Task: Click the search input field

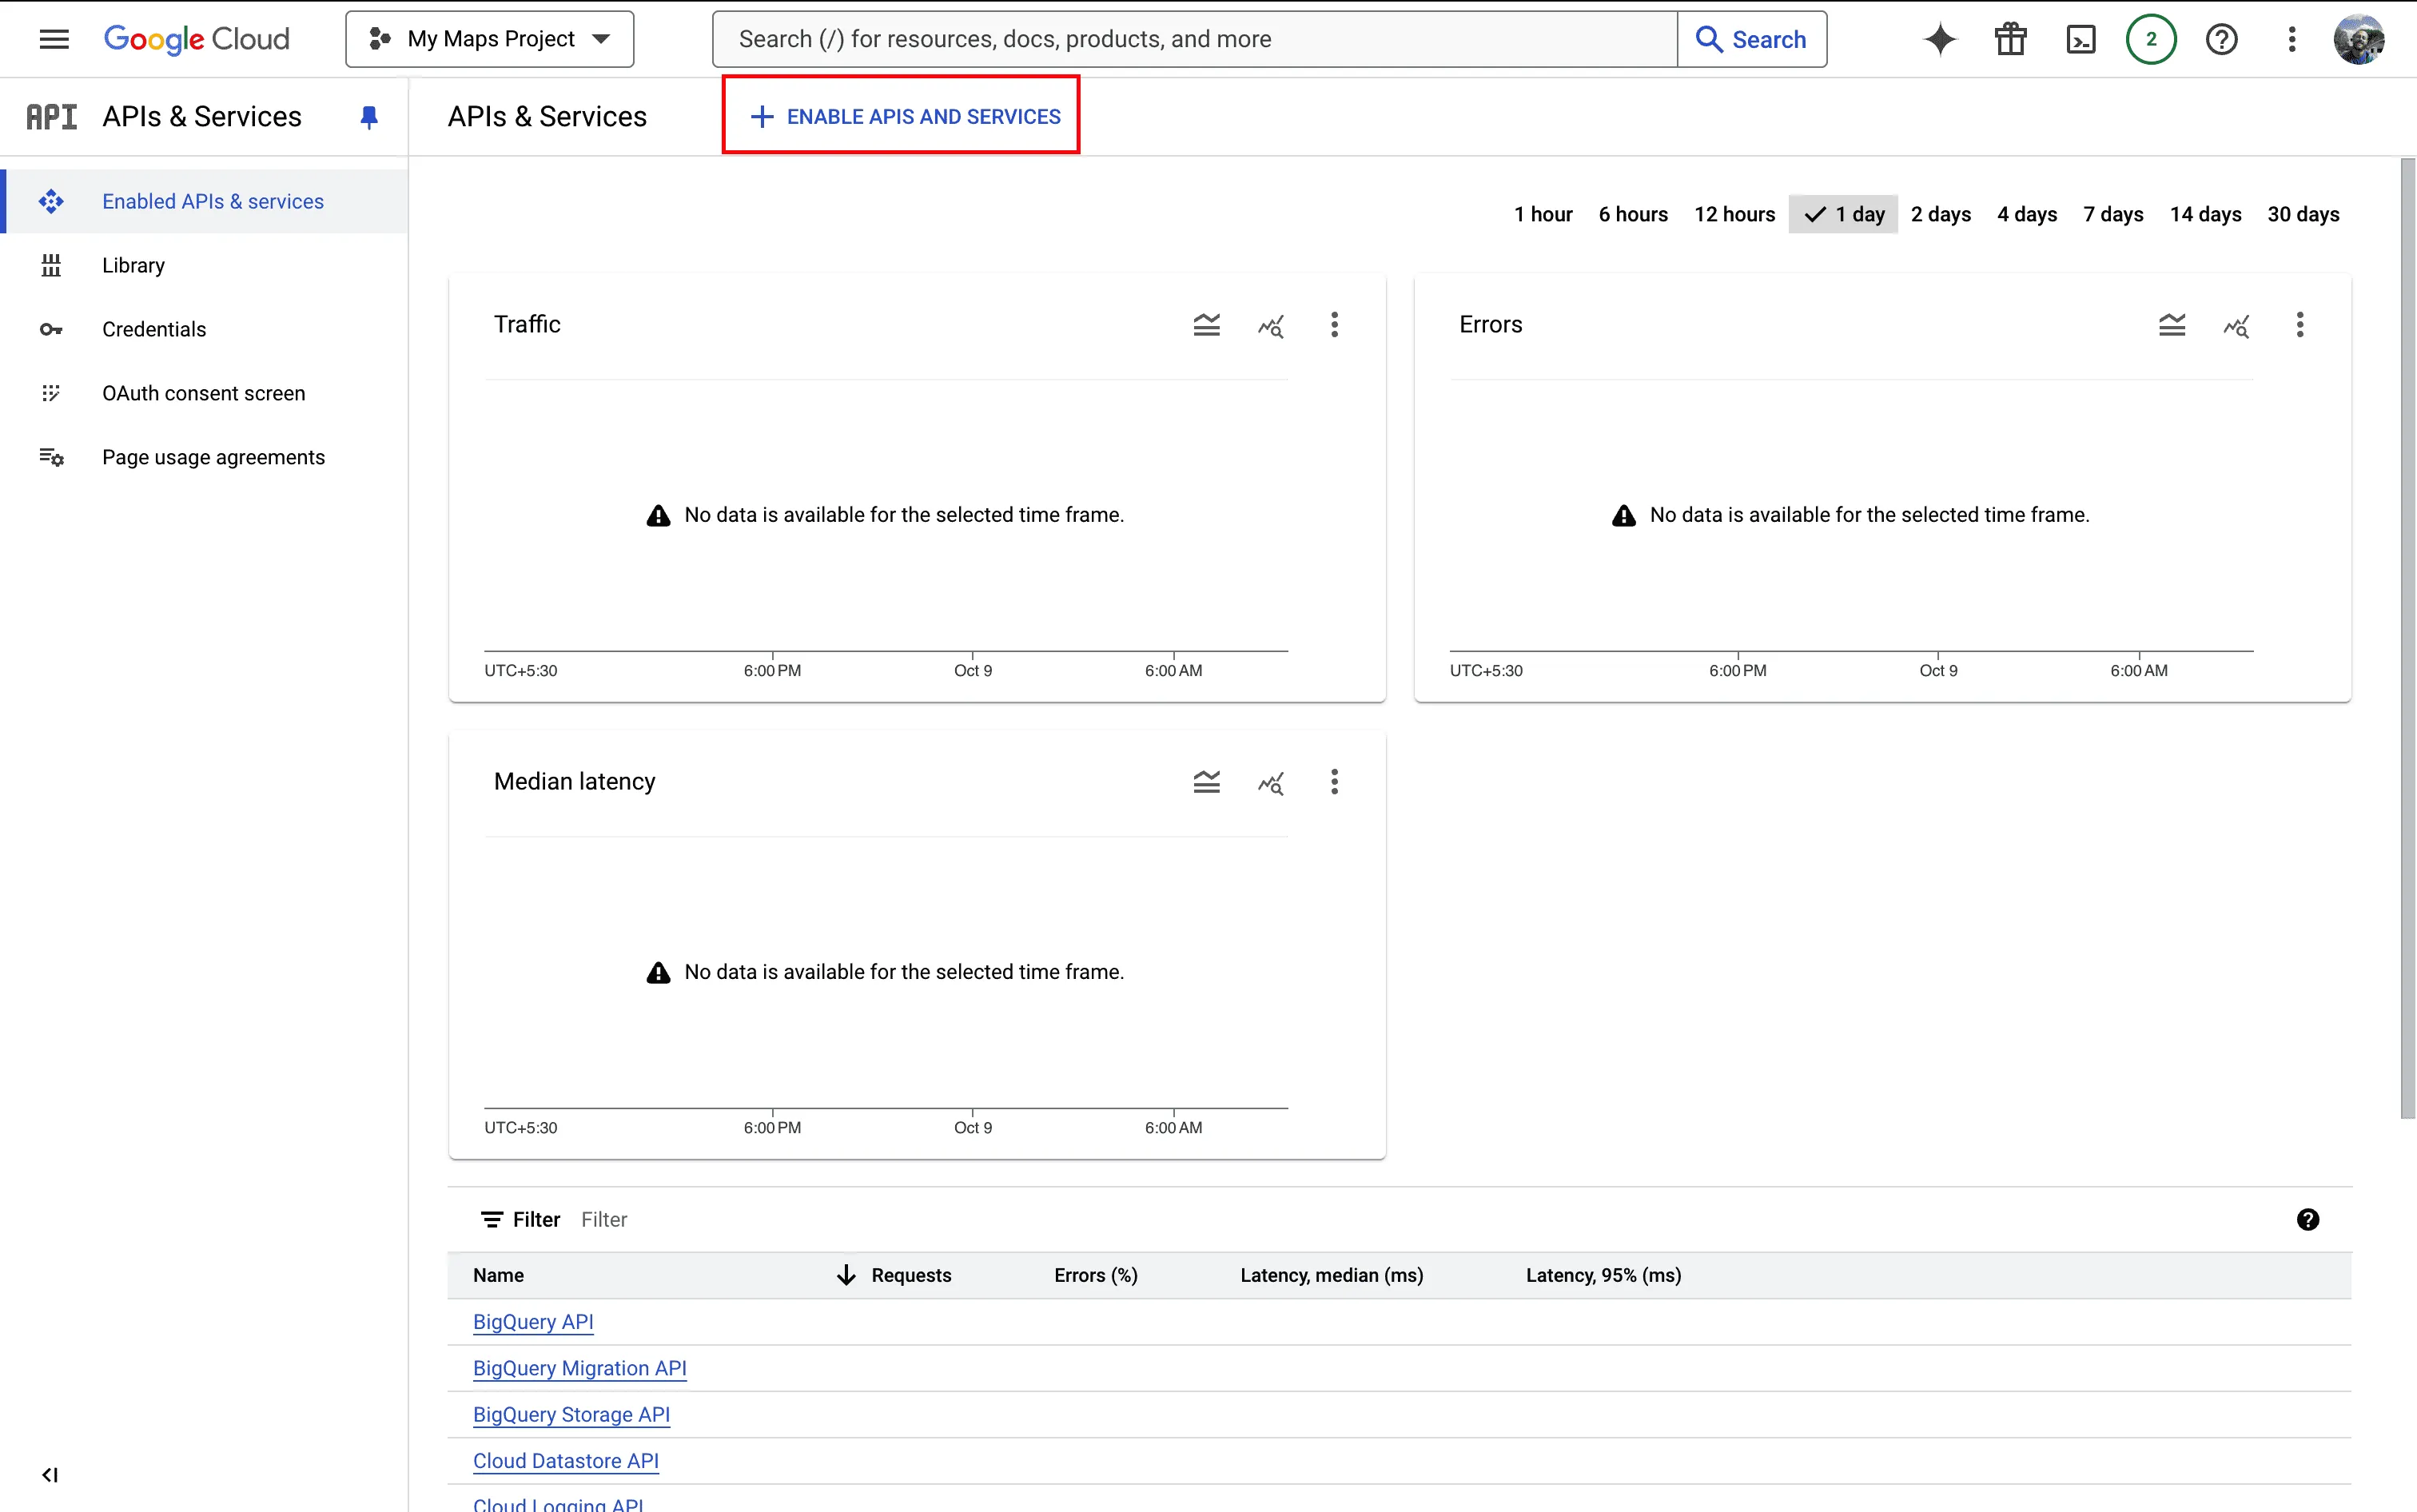Action: (1195, 39)
